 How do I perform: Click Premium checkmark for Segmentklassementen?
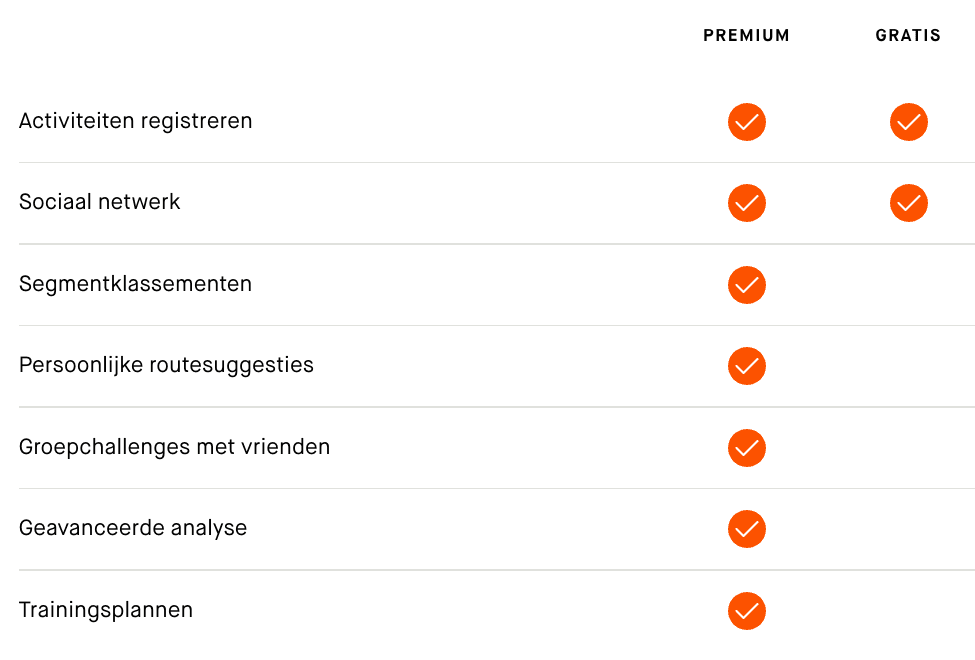747,285
